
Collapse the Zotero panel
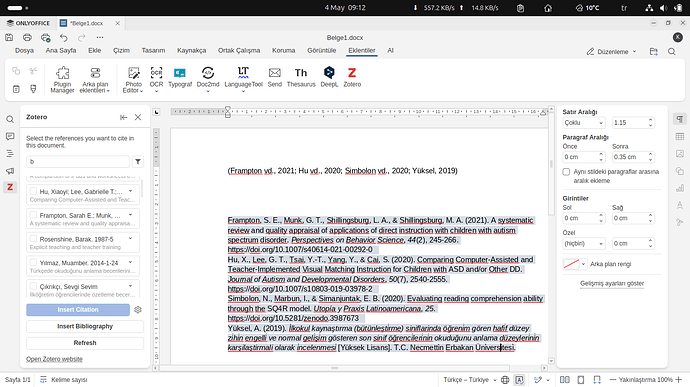click(x=123, y=117)
